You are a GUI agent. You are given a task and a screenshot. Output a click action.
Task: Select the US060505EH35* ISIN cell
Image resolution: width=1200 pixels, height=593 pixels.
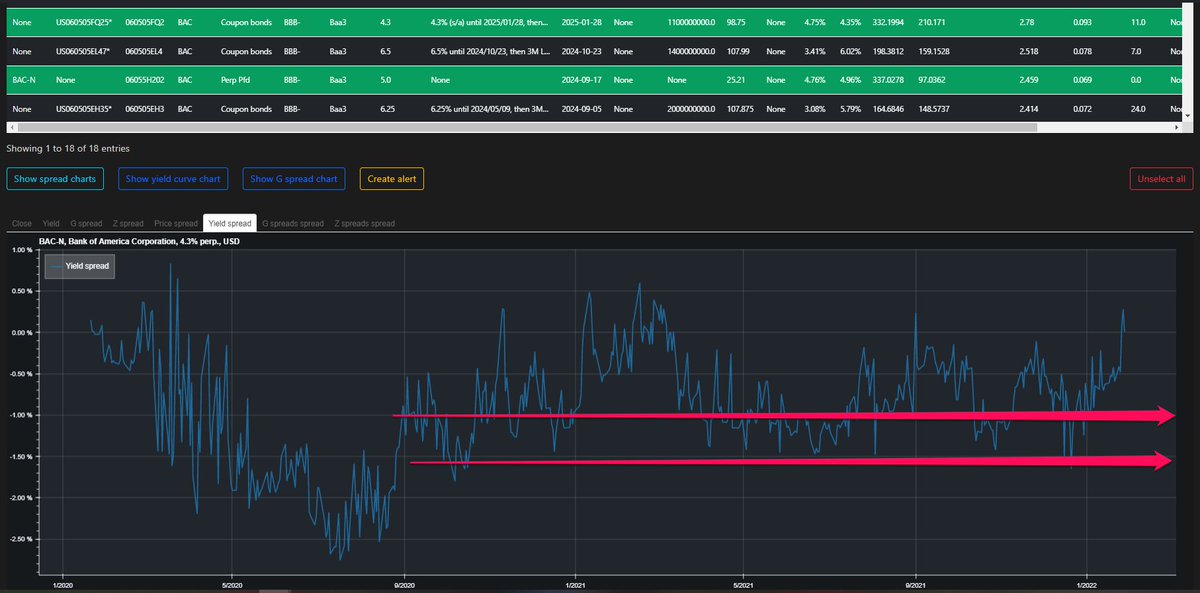point(83,107)
